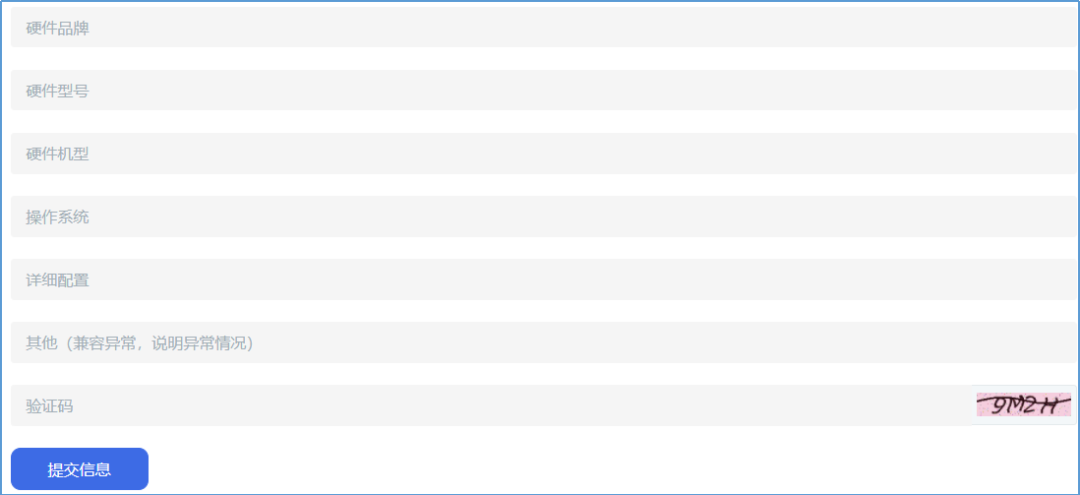Click the operating system text box
This screenshot has width=1080, height=495.
tap(540, 217)
